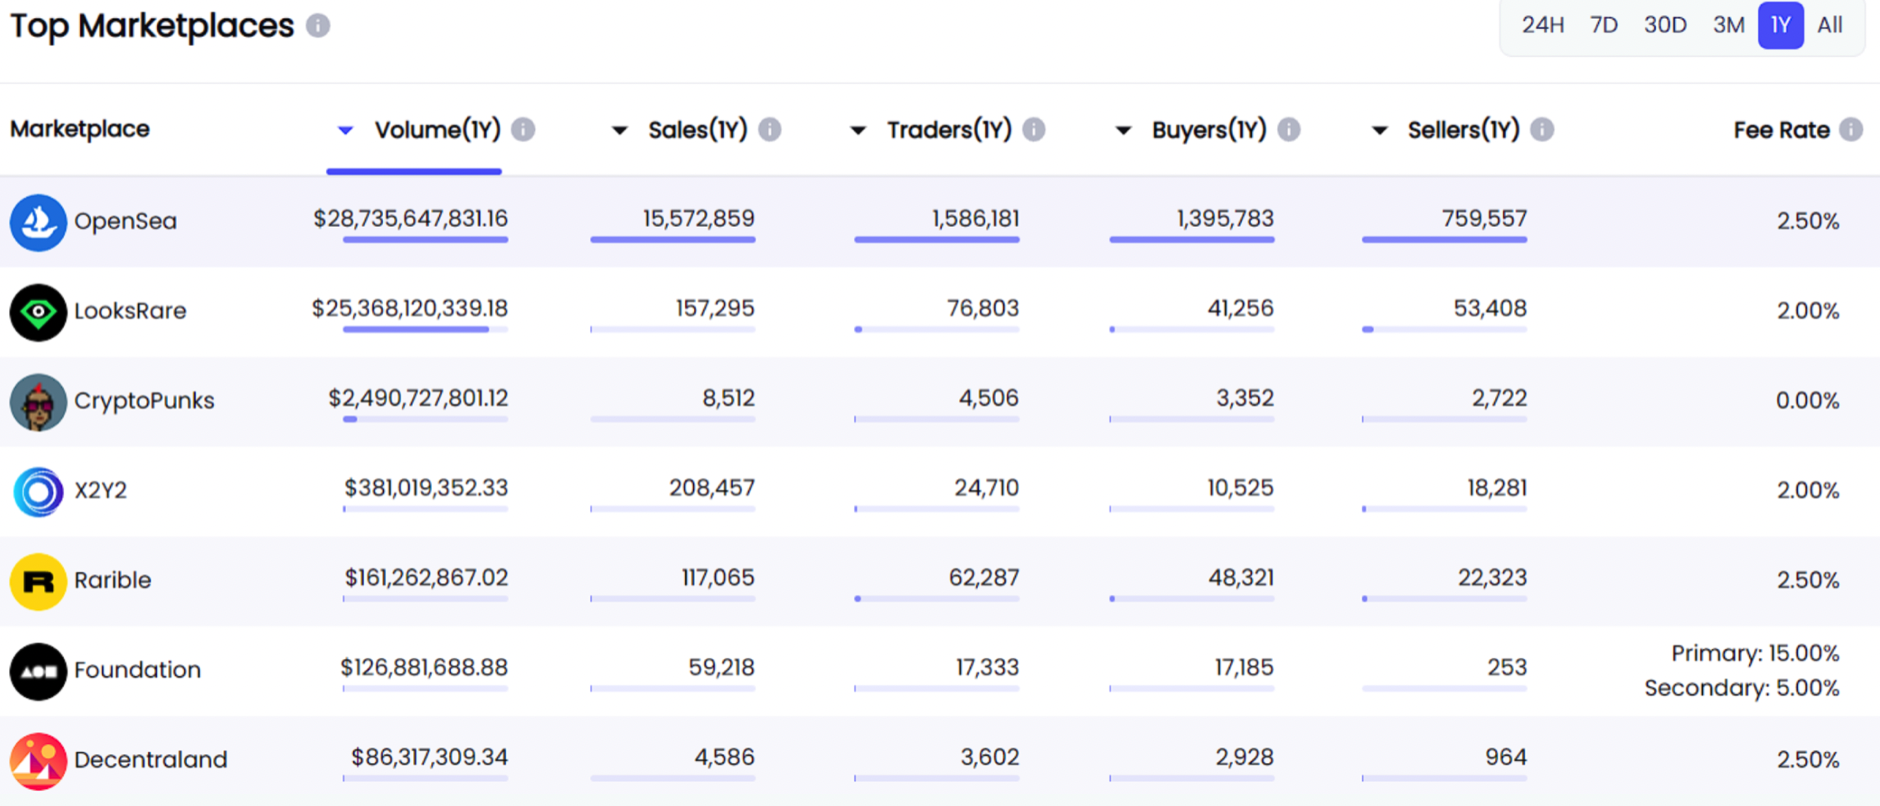
Task: Click Foundation Primary: 15.00% fee text
Action: [x=1755, y=654]
